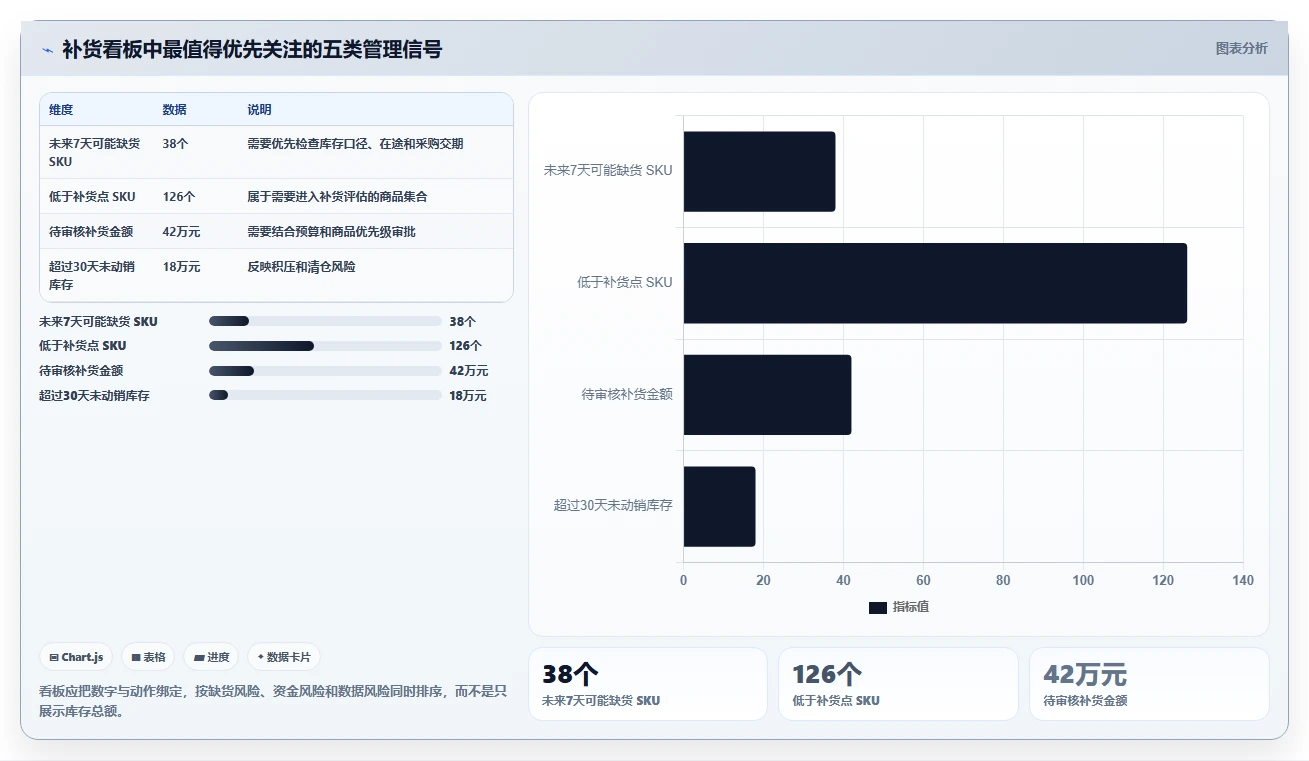This screenshot has width=1309, height=761.
Task: Select the 表格 tag chip
Action: [148, 657]
